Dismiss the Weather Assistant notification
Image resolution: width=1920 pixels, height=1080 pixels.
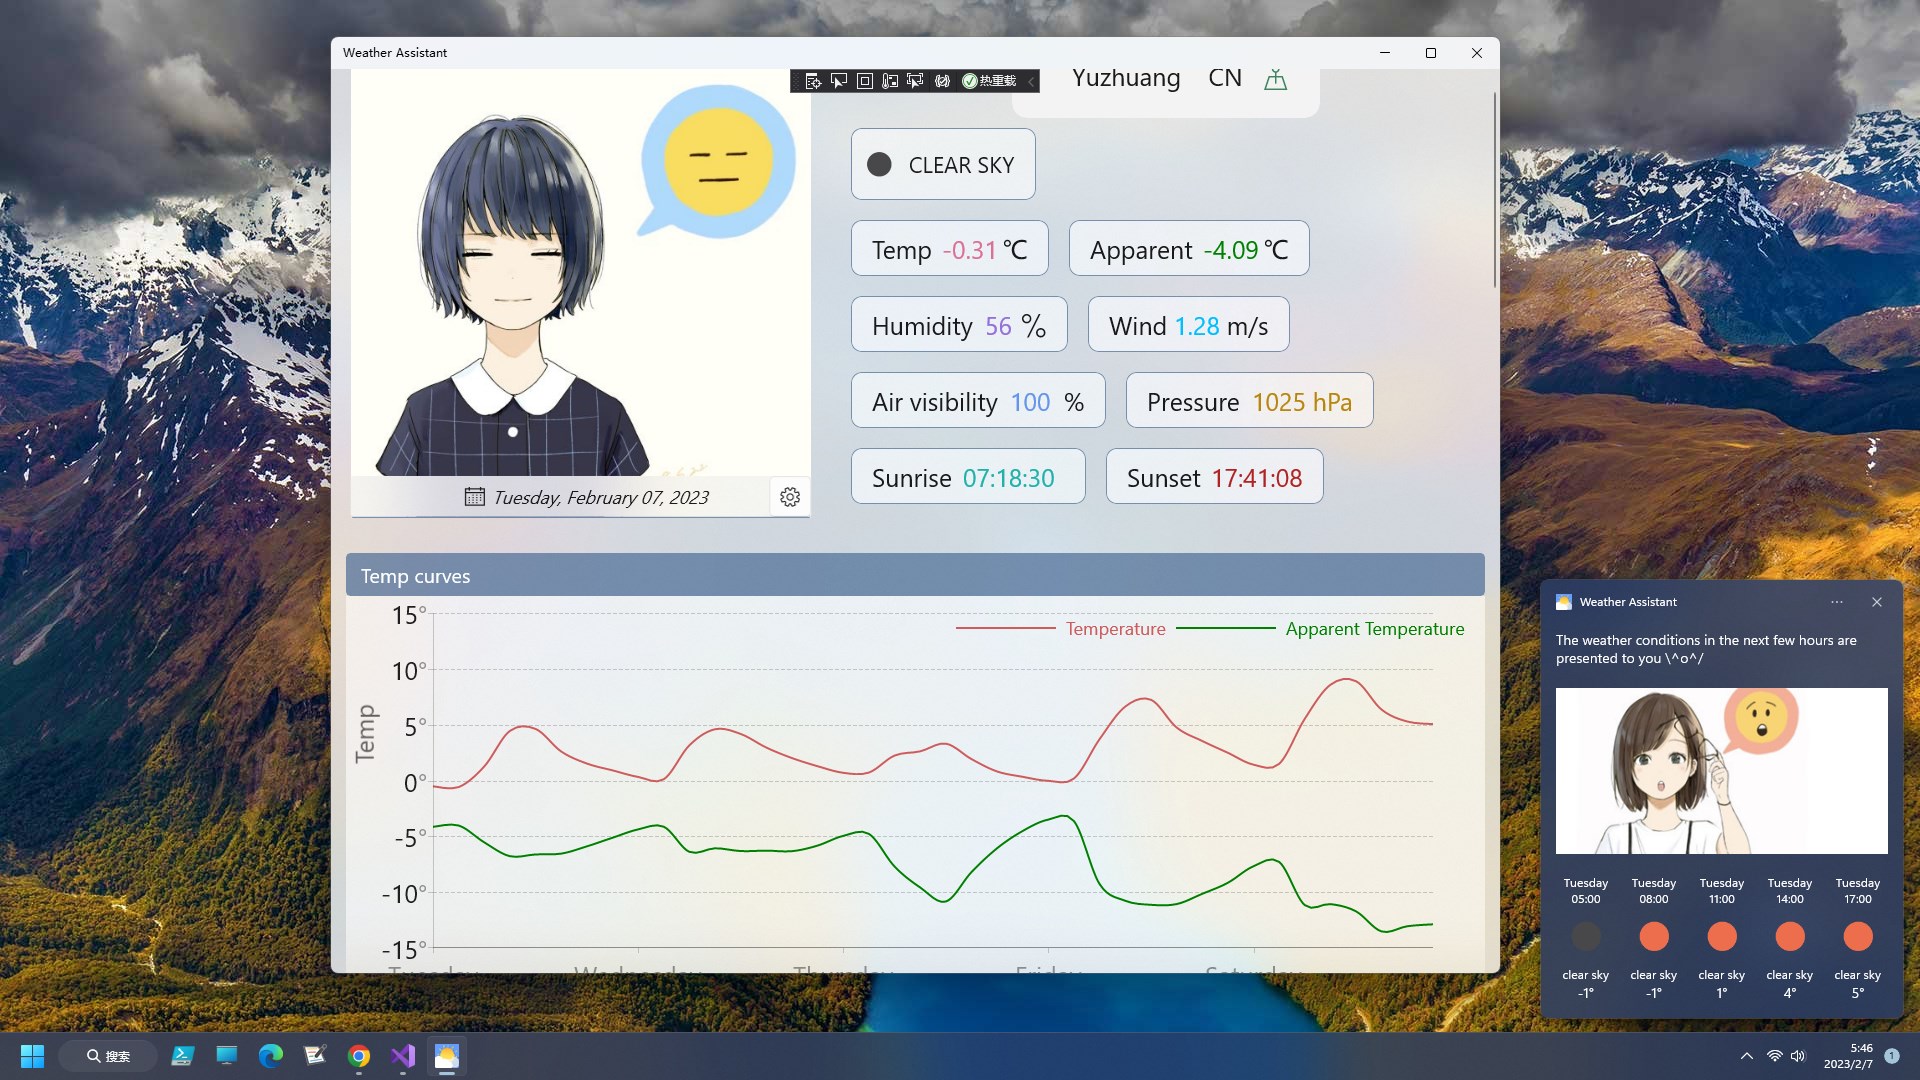click(x=1877, y=602)
